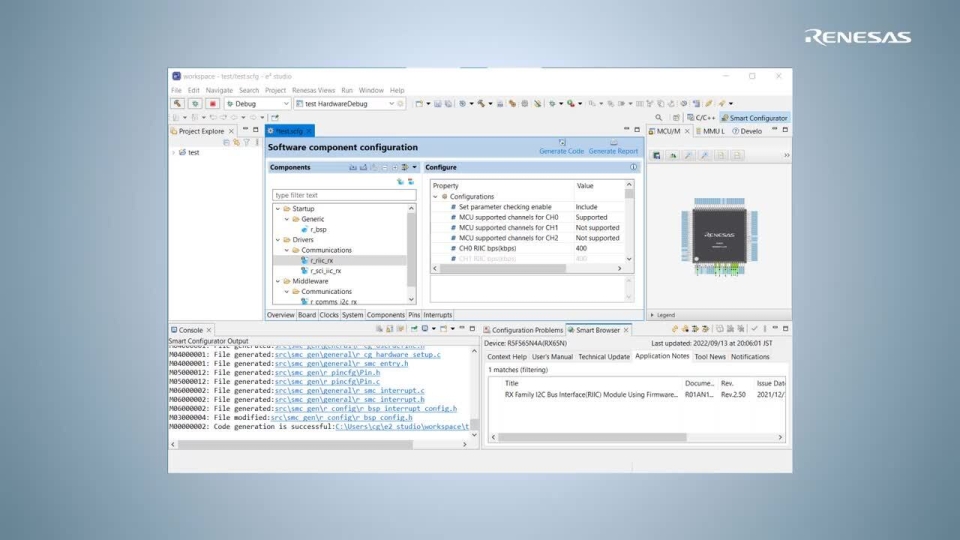The height and width of the screenshot is (540, 960).
Task: Open the test HardwareDebug configuration dropdown
Action: coord(391,103)
